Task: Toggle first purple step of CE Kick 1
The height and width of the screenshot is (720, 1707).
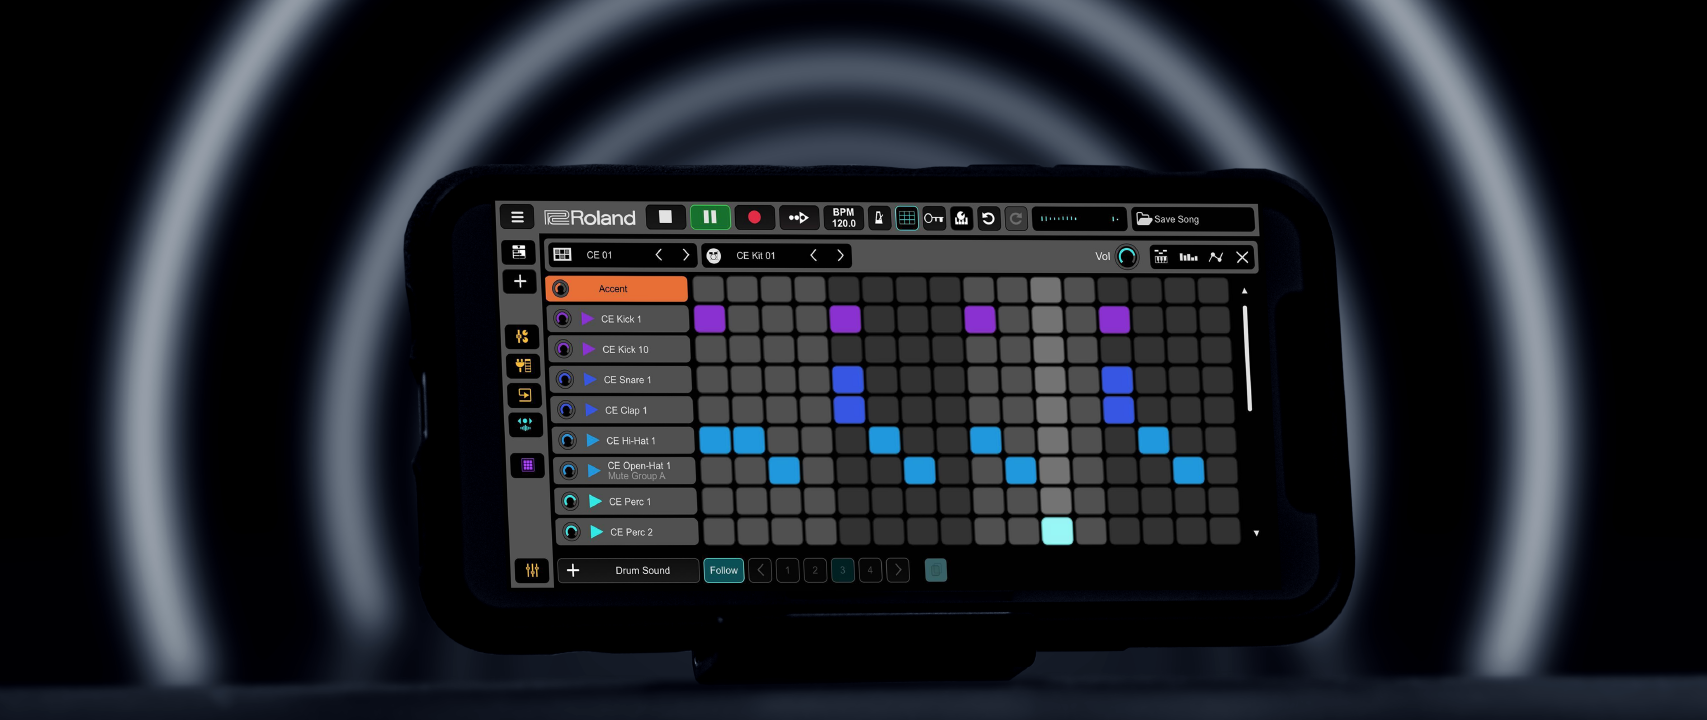Action: [709, 319]
